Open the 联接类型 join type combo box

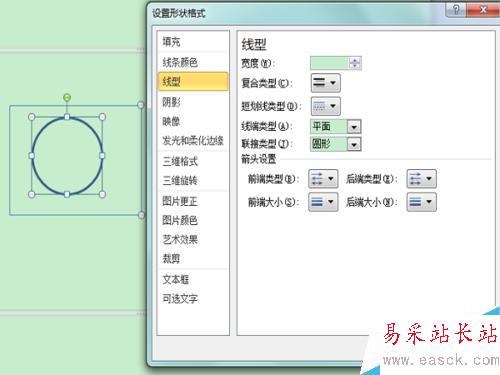(335, 144)
